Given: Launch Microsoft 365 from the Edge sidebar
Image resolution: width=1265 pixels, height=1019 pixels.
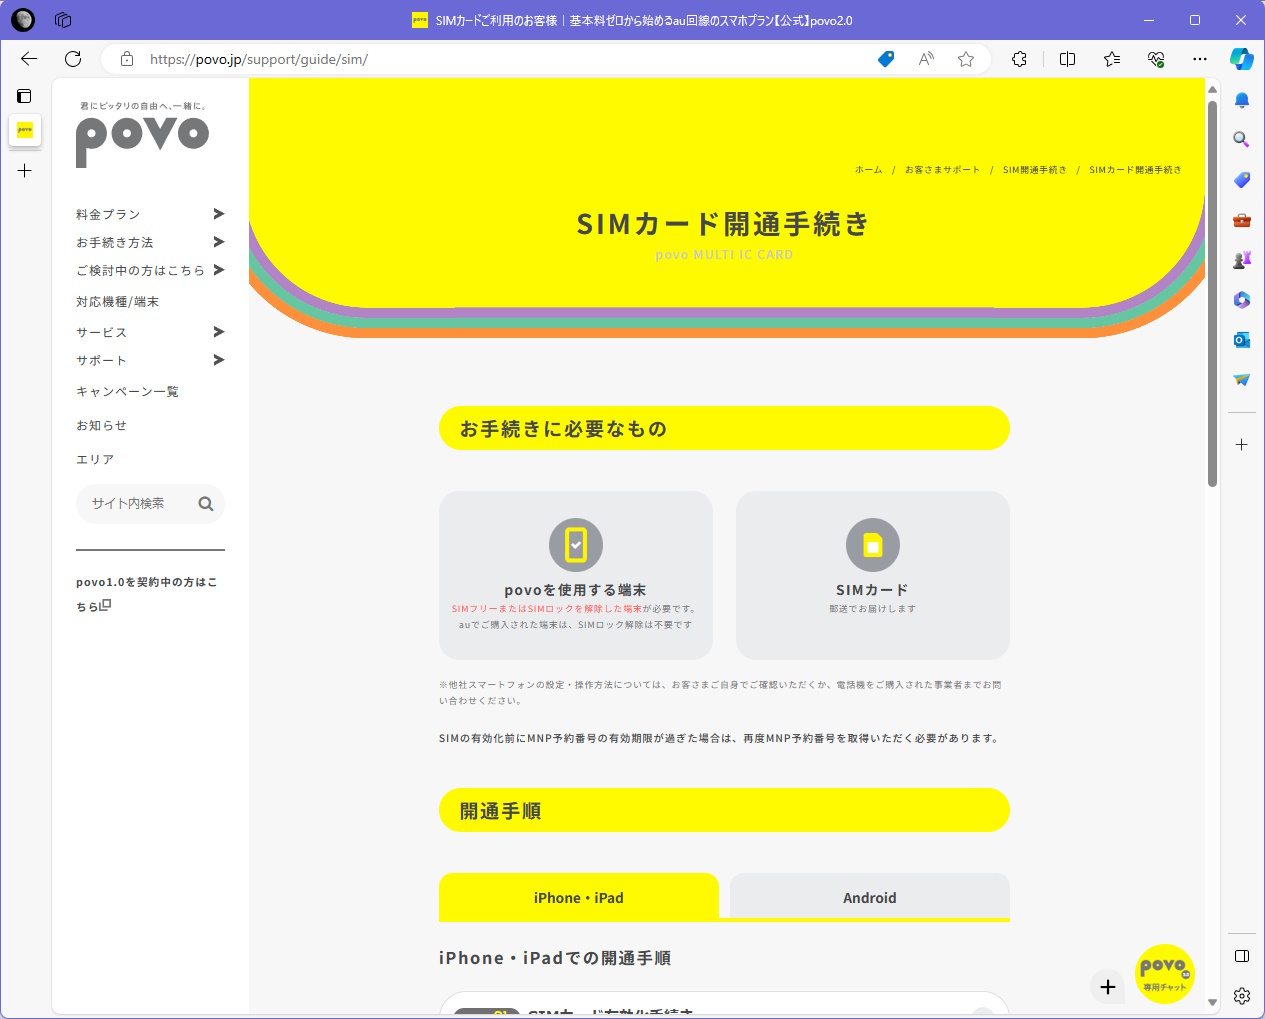Looking at the screenshot, I should 1241,299.
